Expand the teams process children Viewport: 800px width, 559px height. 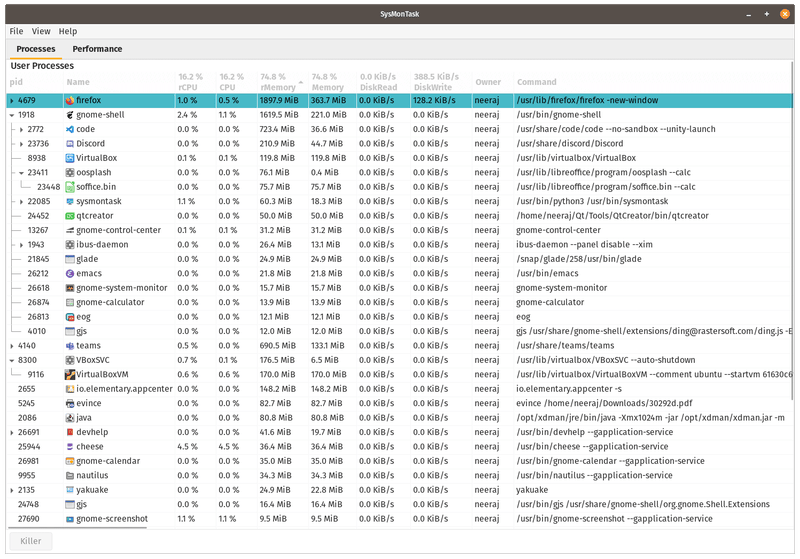11,345
